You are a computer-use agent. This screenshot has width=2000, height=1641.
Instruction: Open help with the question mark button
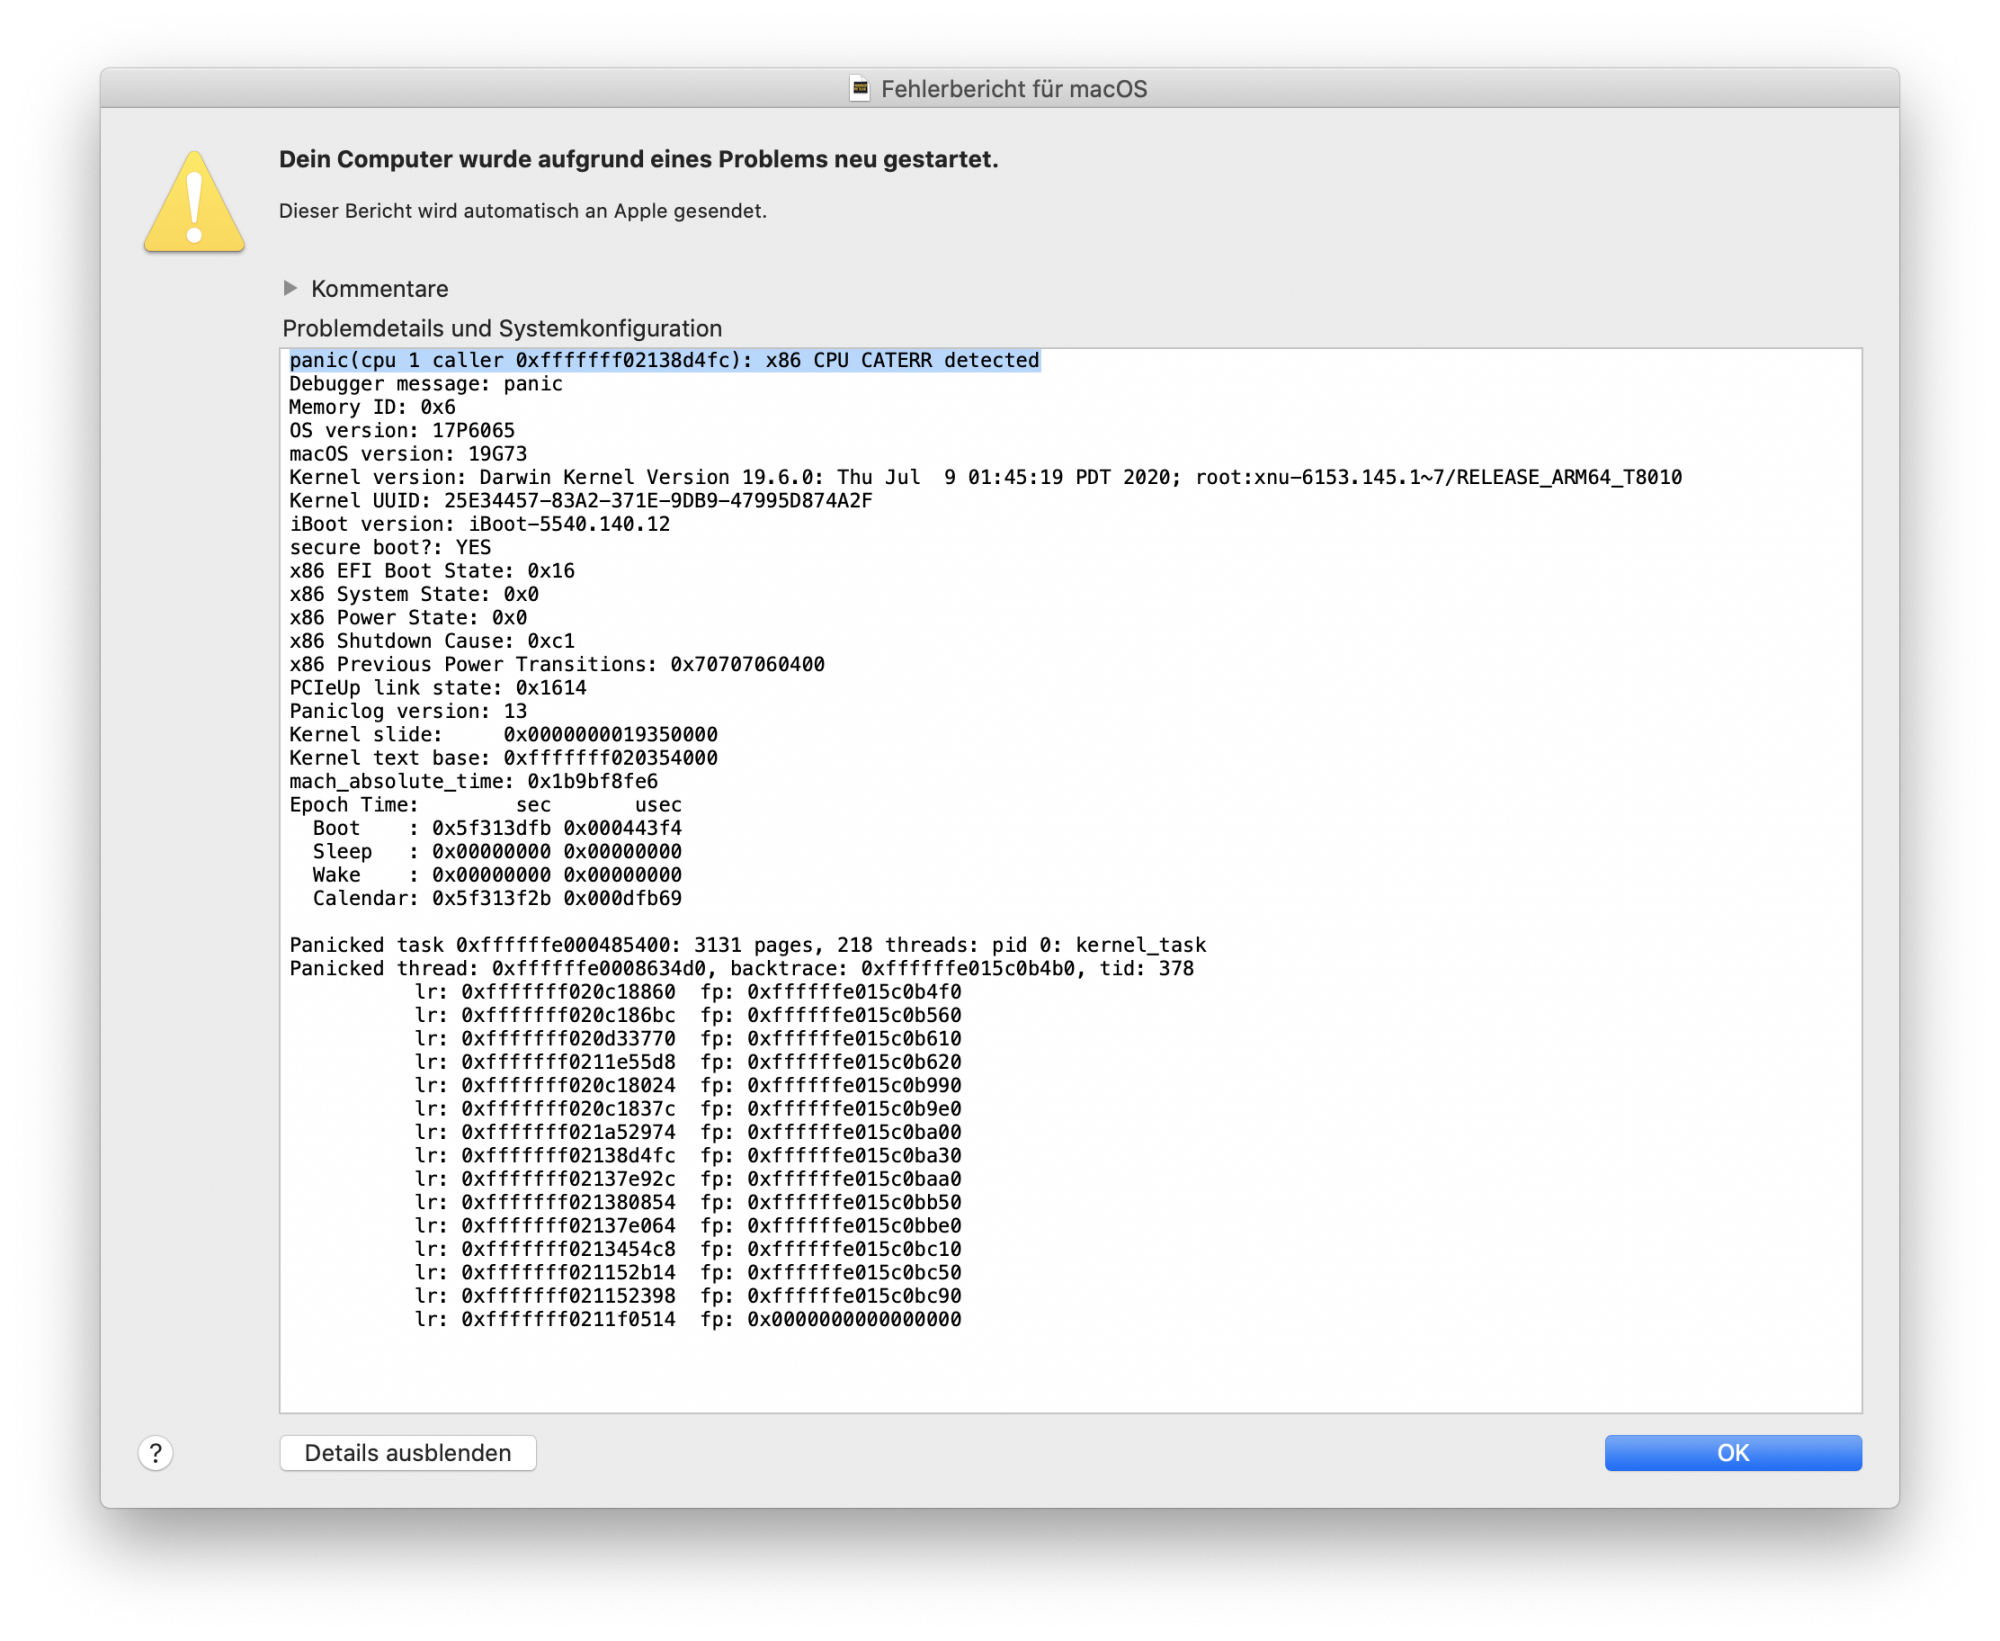tap(155, 1452)
